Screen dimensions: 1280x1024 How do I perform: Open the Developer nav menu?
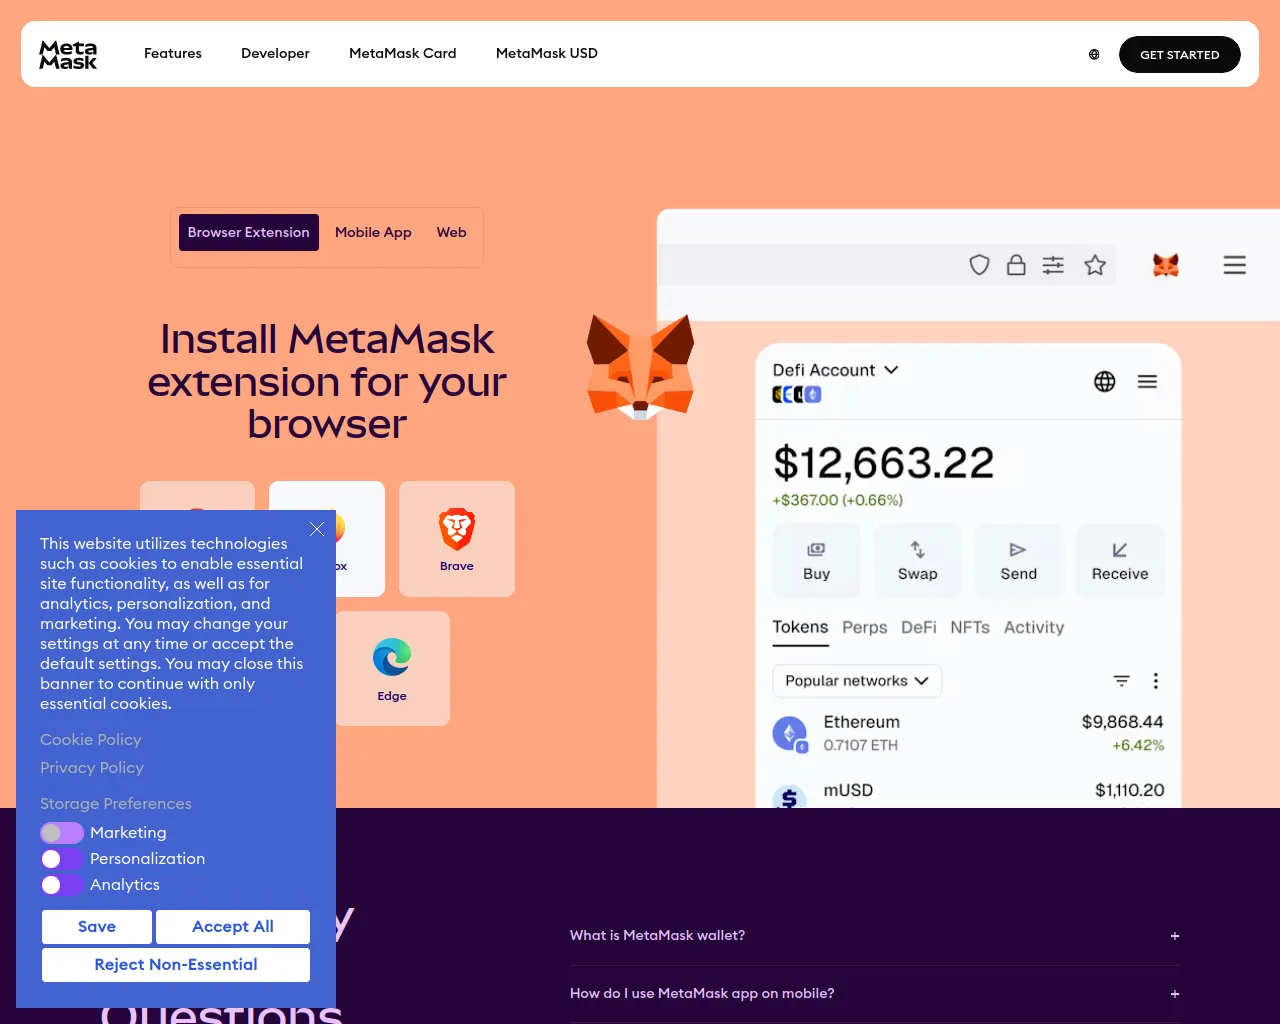tap(275, 54)
